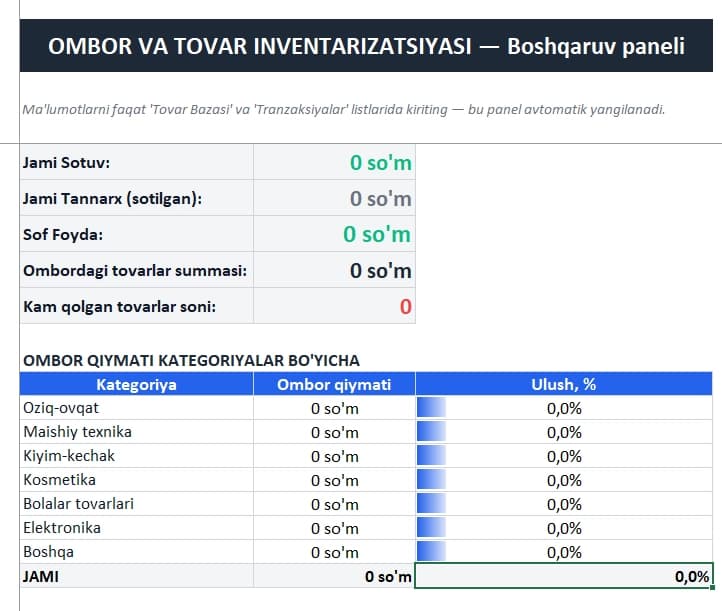
Task: Select the 'Kosmetika' category cell
Action: (x=137, y=480)
